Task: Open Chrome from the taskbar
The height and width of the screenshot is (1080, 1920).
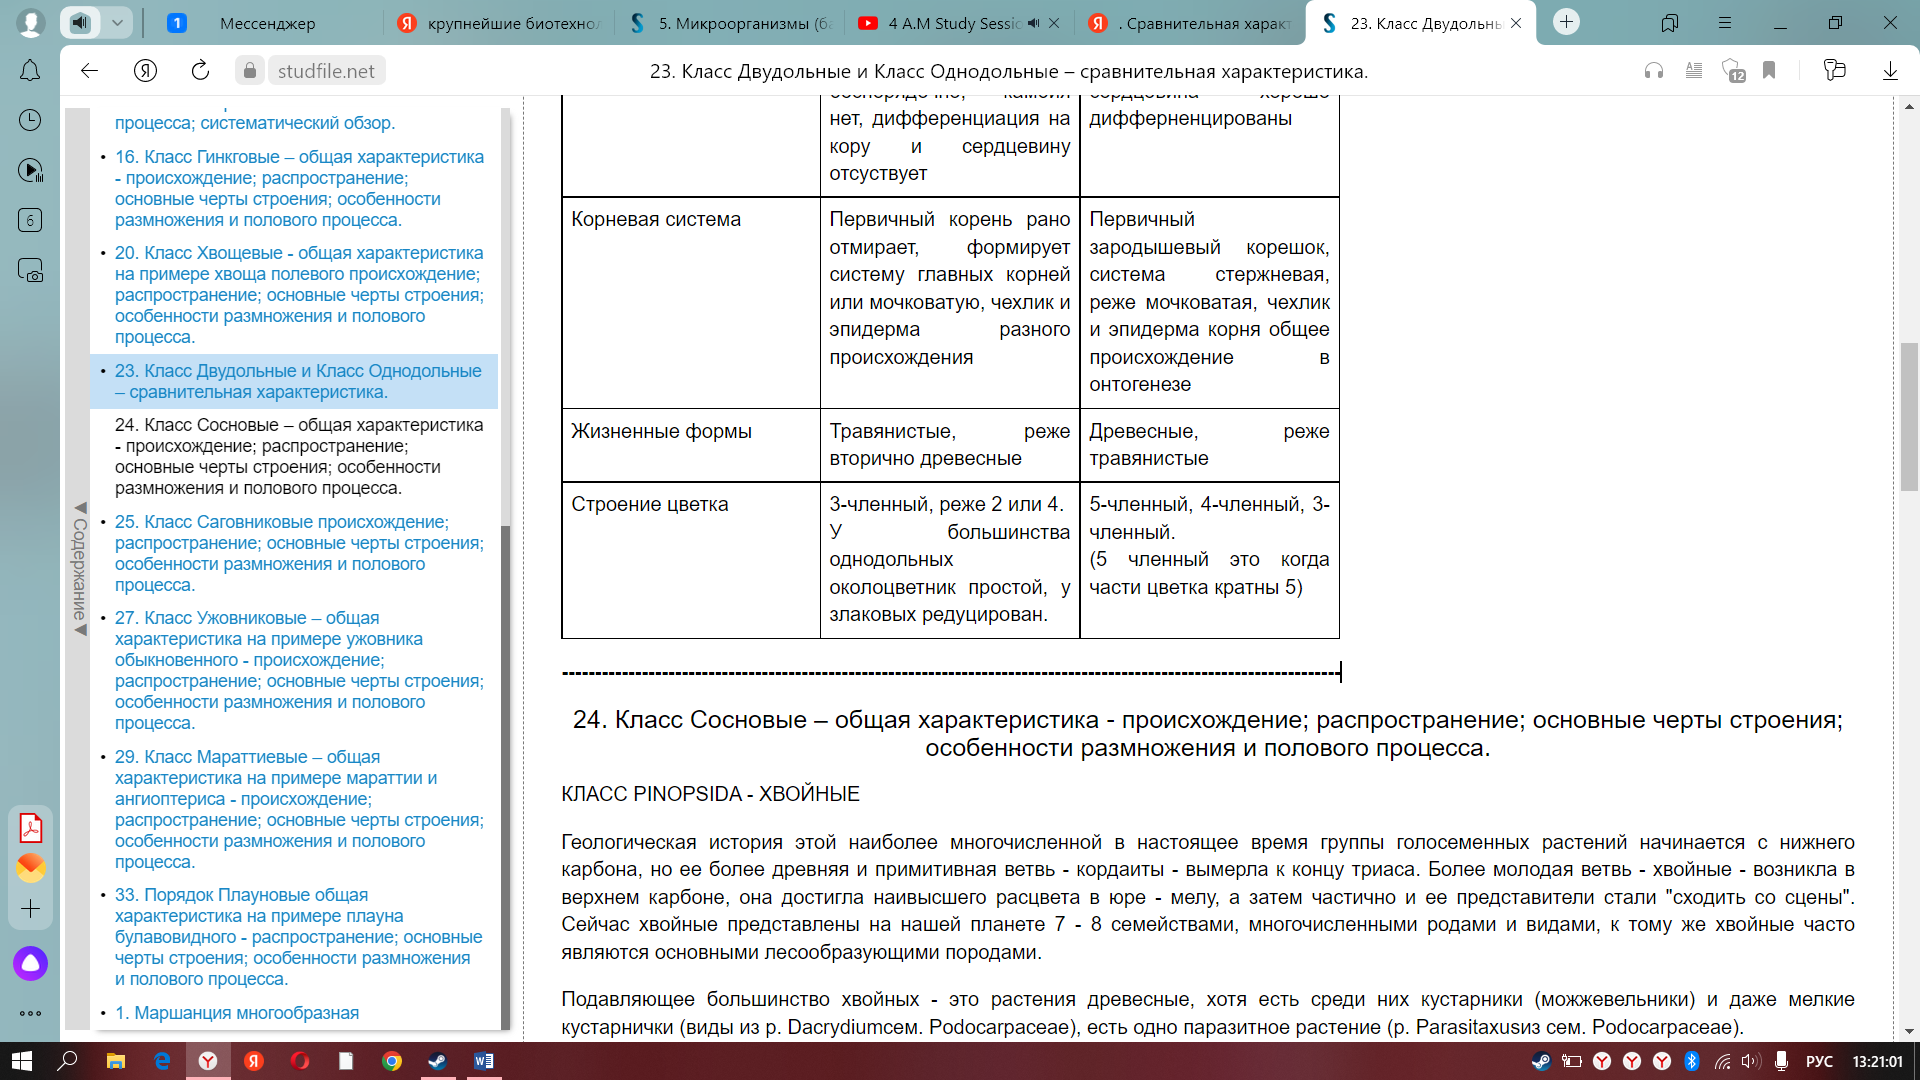Action: pos(392,1061)
